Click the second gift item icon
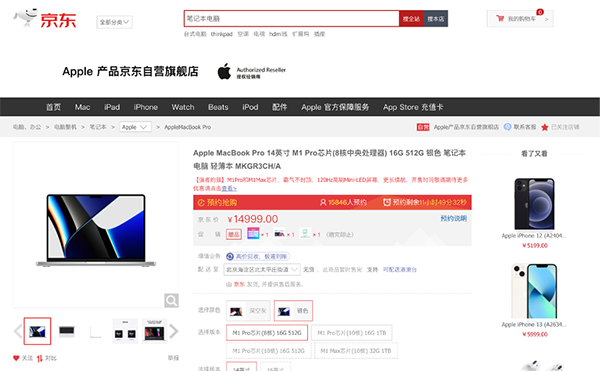Viewport: 600px width, 371px height. (279, 233)
